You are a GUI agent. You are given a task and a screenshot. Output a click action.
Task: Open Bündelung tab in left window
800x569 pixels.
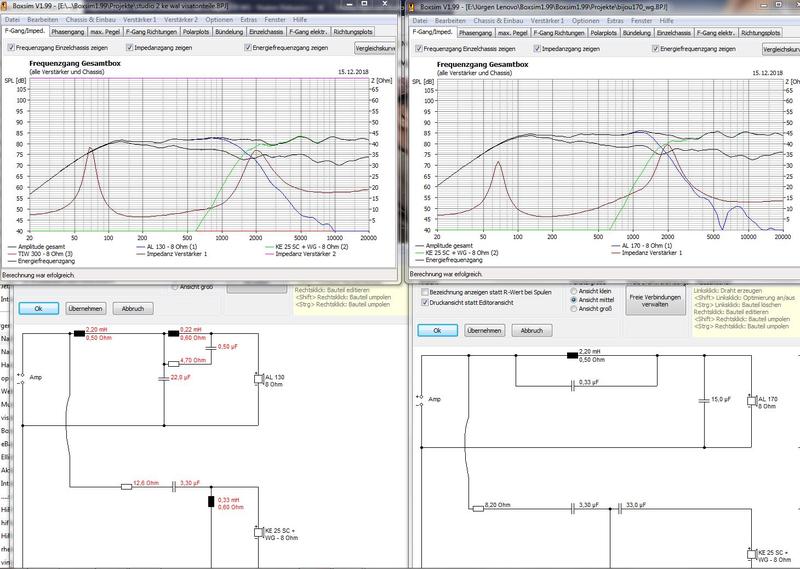229,32
